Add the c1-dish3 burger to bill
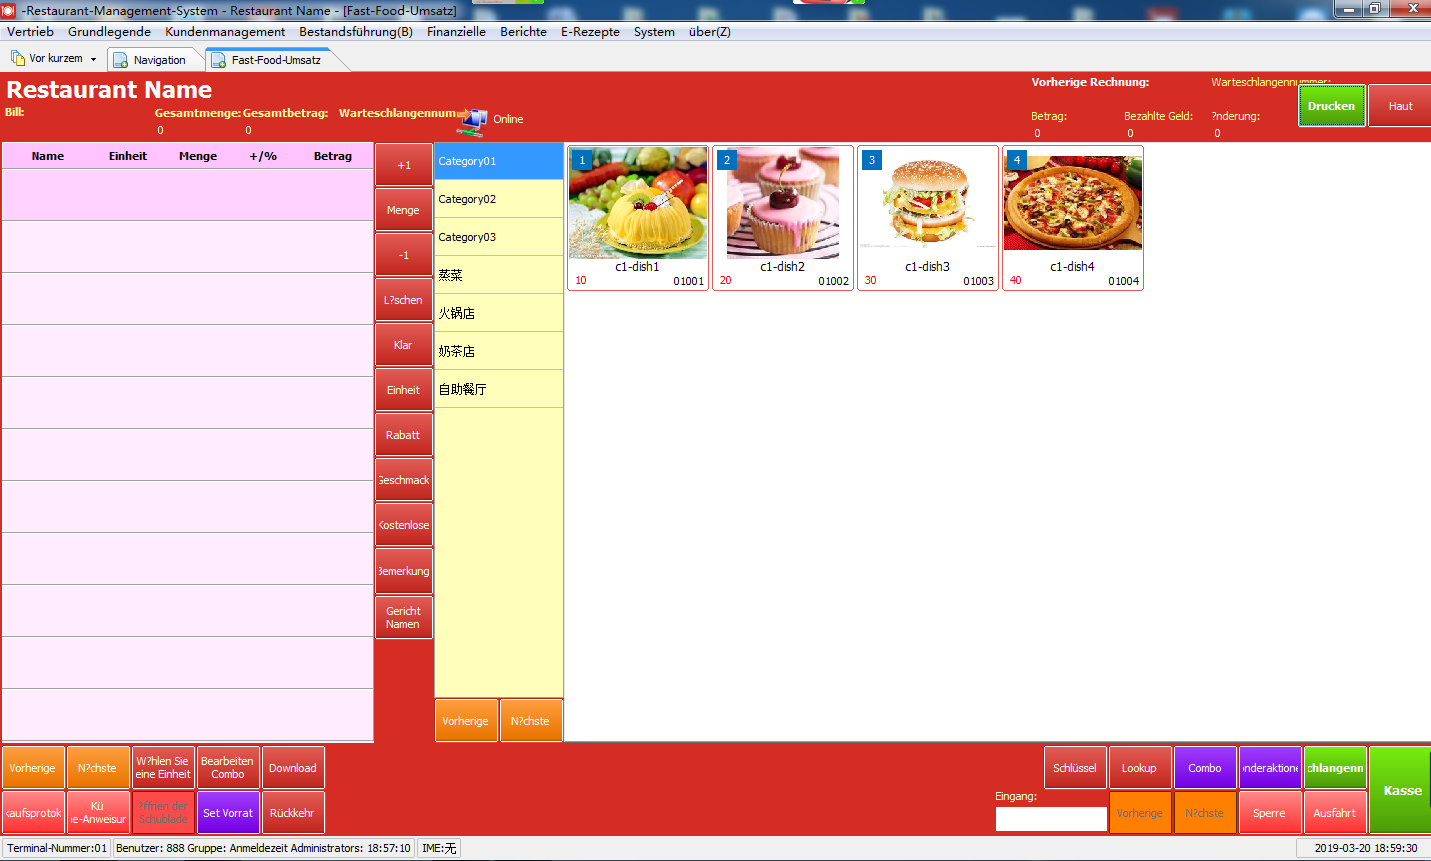Image resolution: width=1431 pixels, height=861 pixels. click(927, 204)
